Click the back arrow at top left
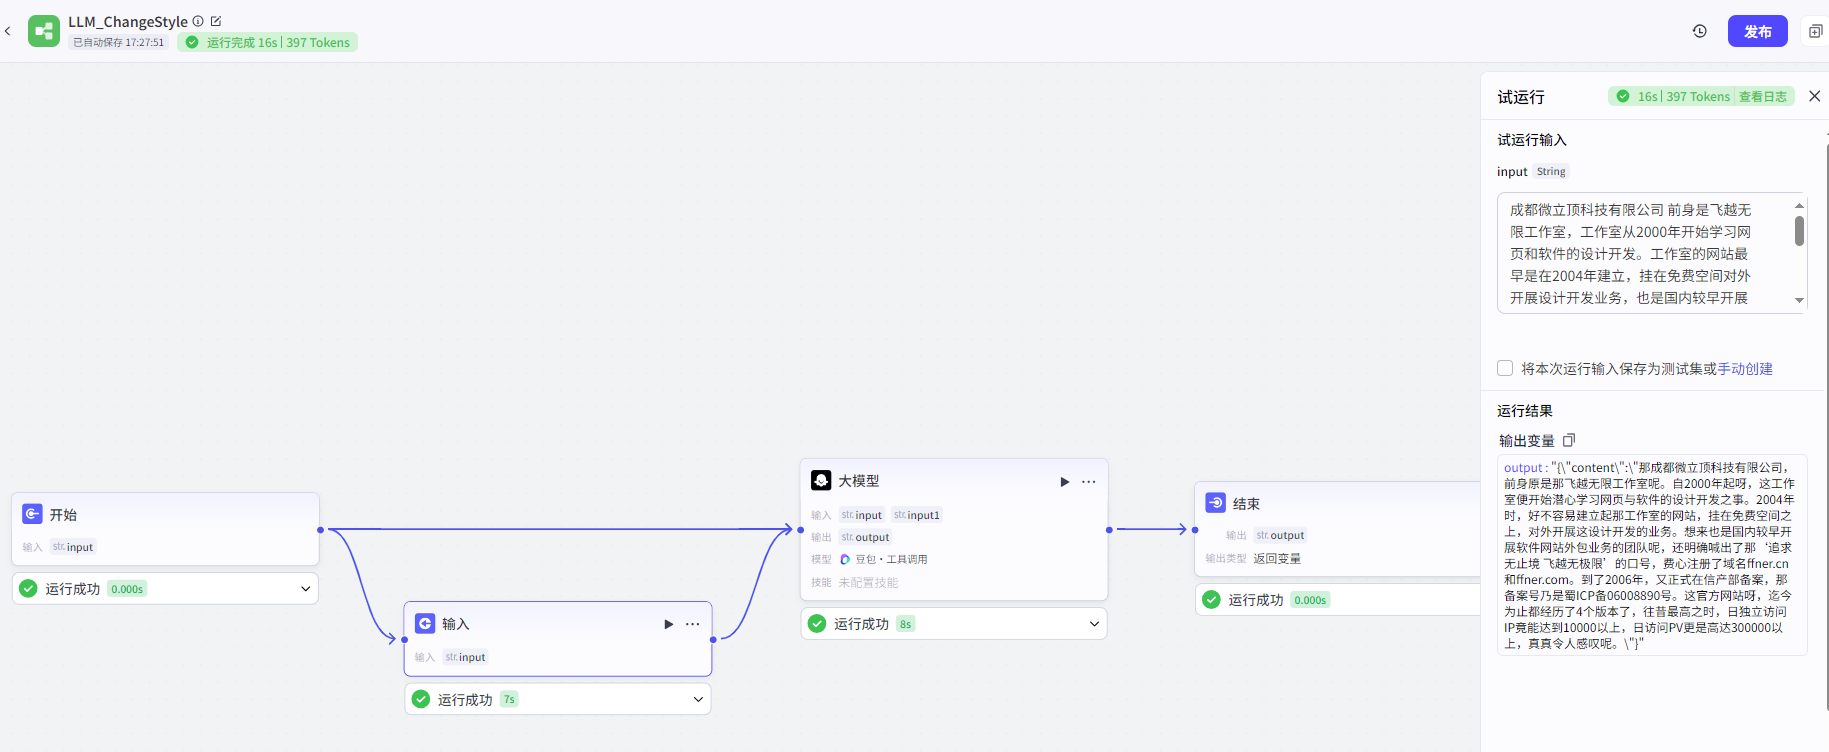The height and width of the screenshot is (752, 1829). click(x=8, y=32)
